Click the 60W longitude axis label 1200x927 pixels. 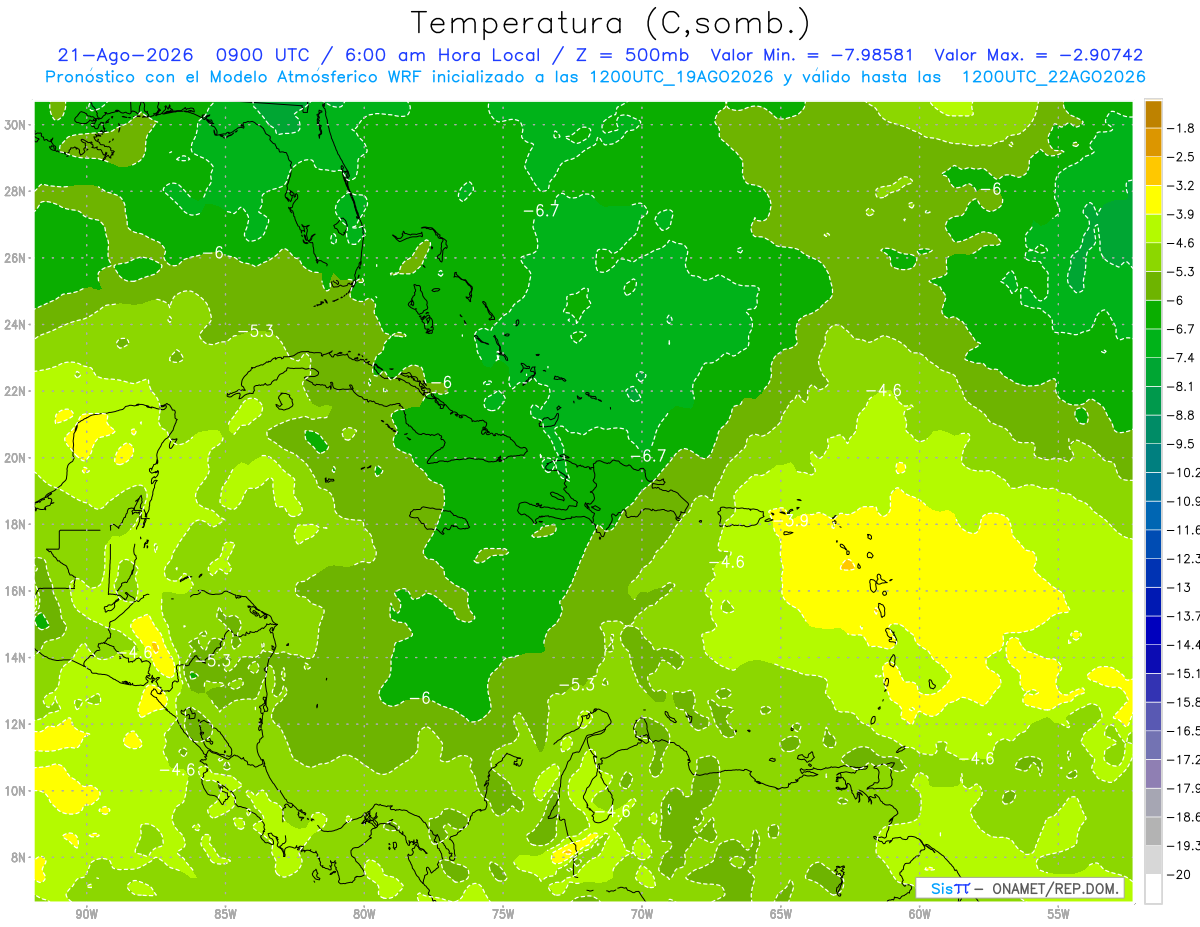[x=920, y=914]
